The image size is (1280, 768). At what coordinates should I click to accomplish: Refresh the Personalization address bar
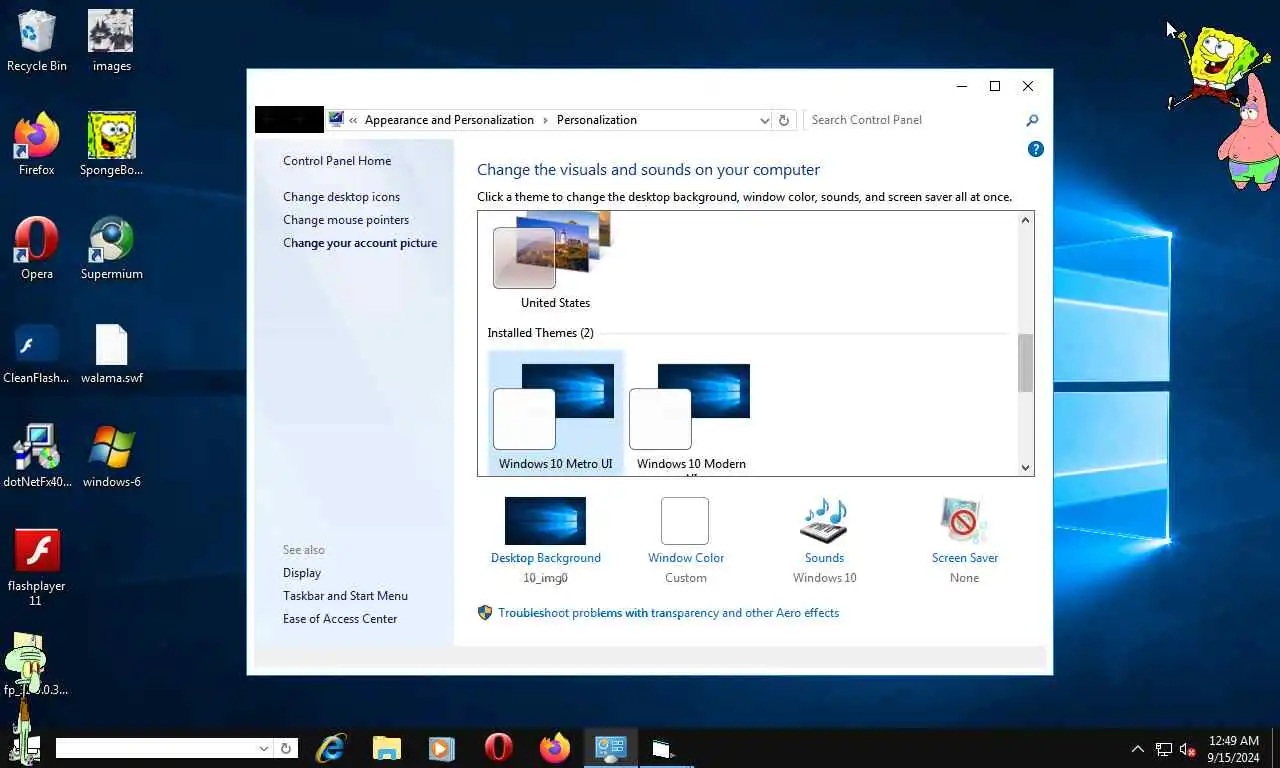(x=784, y=120)
